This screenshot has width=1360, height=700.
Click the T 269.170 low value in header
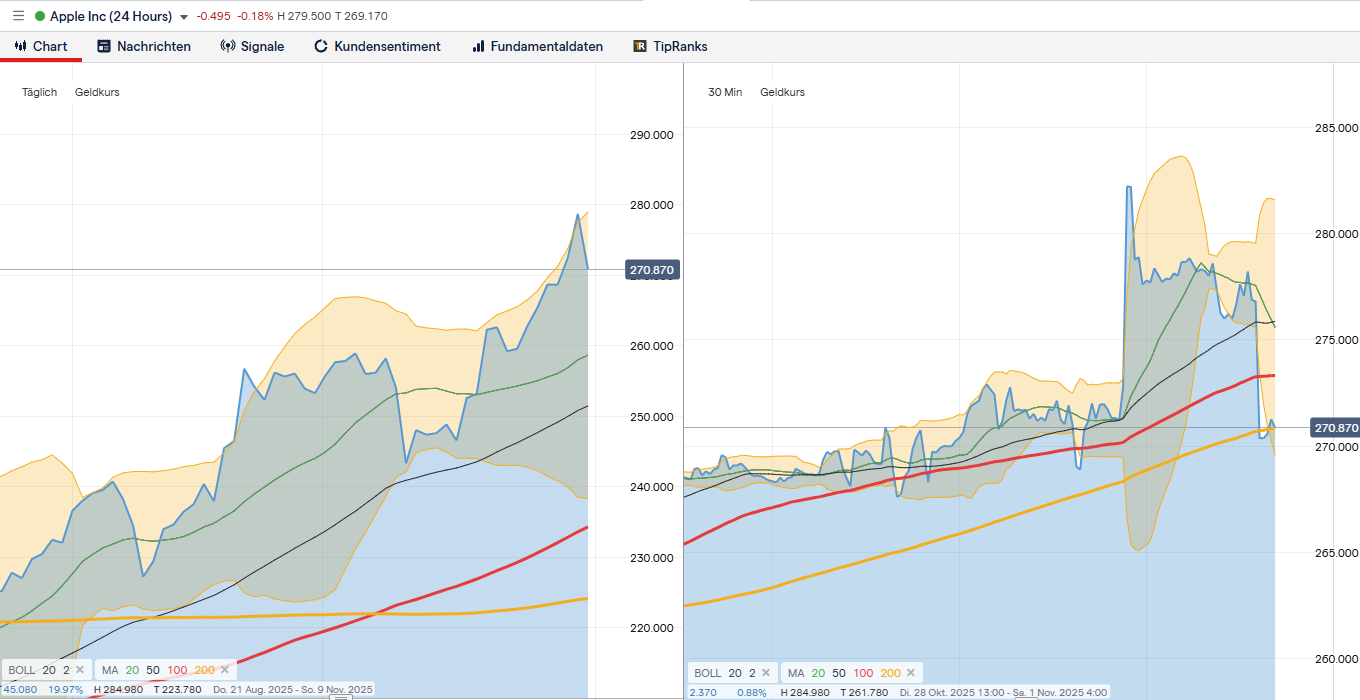[x=362, y=16]
